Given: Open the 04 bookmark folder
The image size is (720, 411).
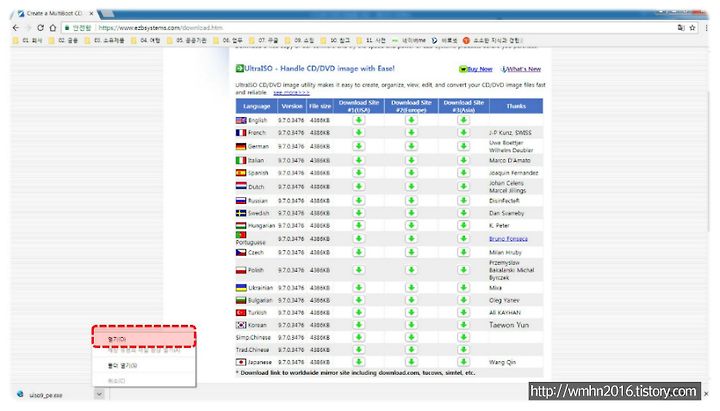Looking at the screenshot, I should (x=146, y=40).
